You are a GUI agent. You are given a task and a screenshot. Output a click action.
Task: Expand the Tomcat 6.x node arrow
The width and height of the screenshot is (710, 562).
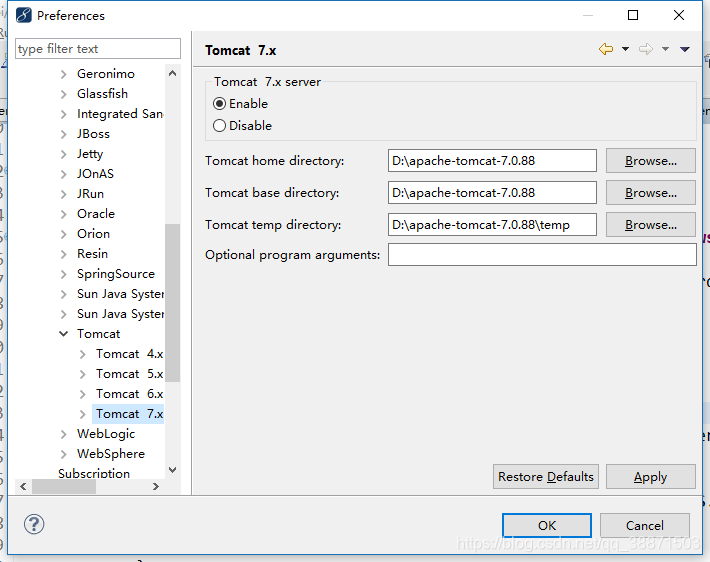82,394
